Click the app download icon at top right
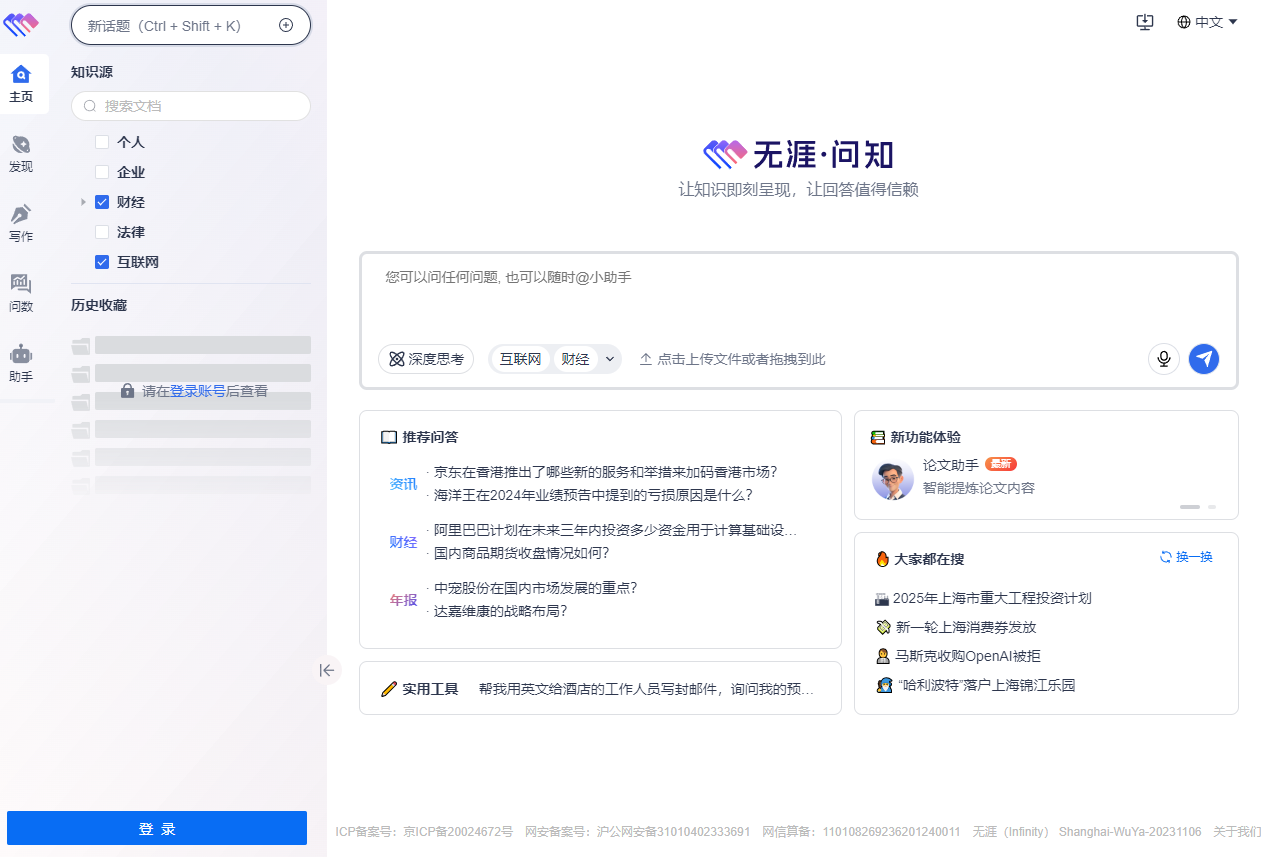Screen dimensions: 1266x857 [x=1144, y=21]
